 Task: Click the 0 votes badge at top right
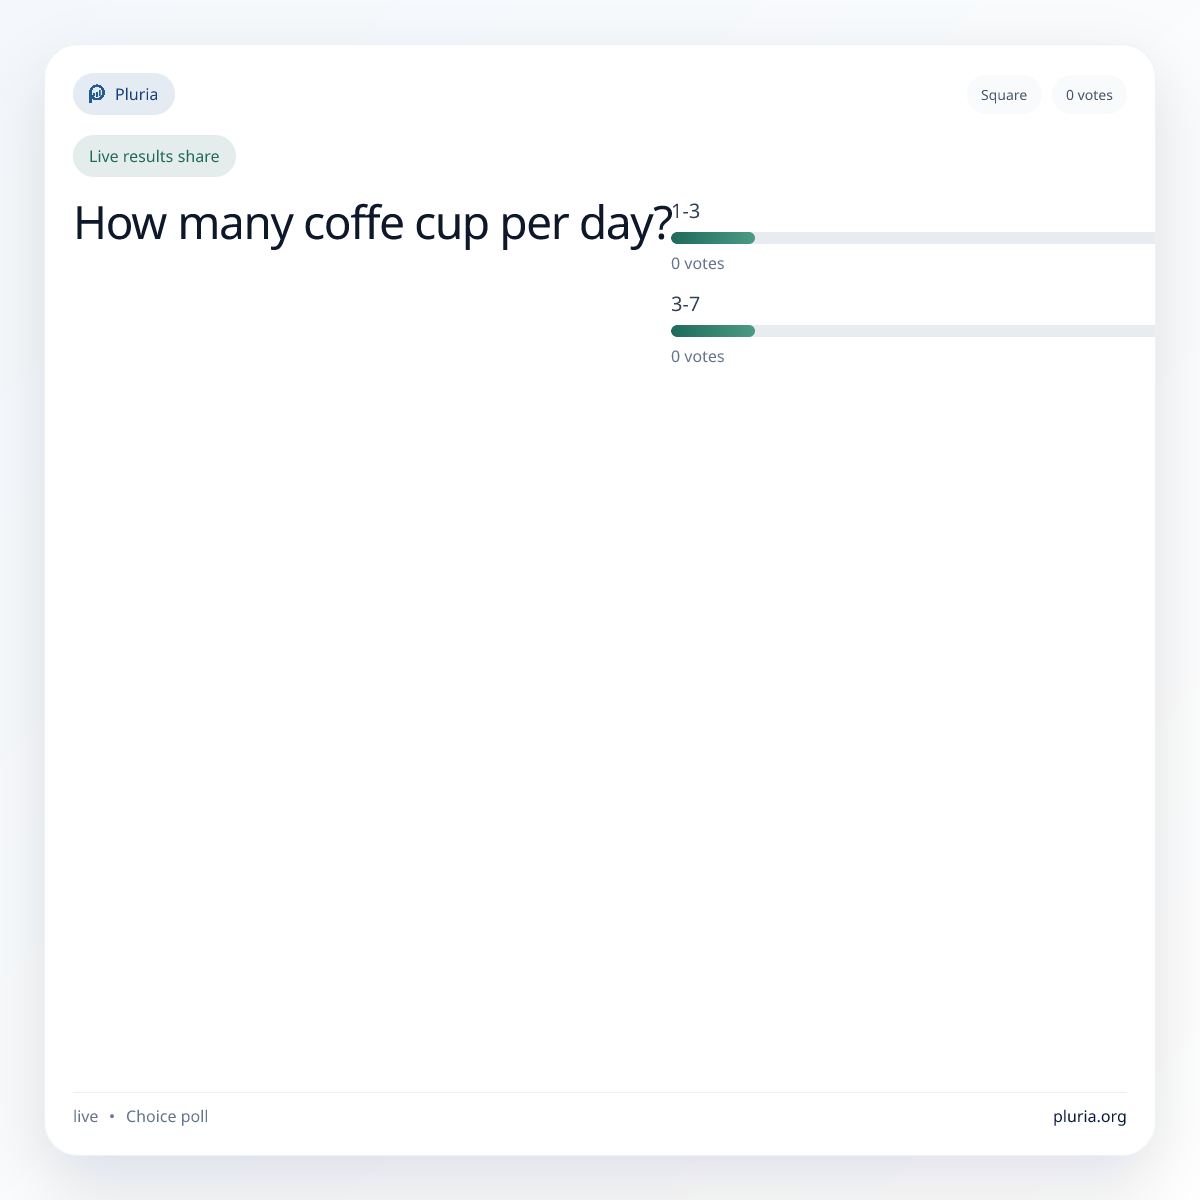(x=1089, y=95)
